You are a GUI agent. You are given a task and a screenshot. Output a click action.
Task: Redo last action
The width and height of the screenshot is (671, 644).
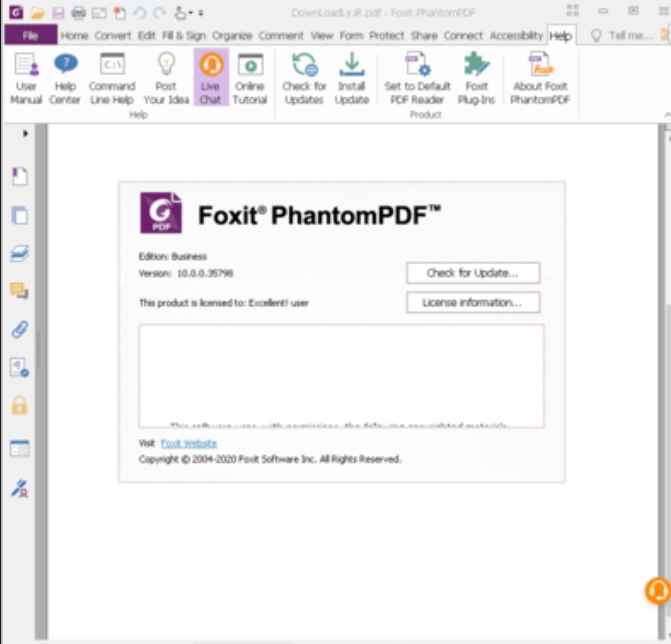click(x=160, y=13)
